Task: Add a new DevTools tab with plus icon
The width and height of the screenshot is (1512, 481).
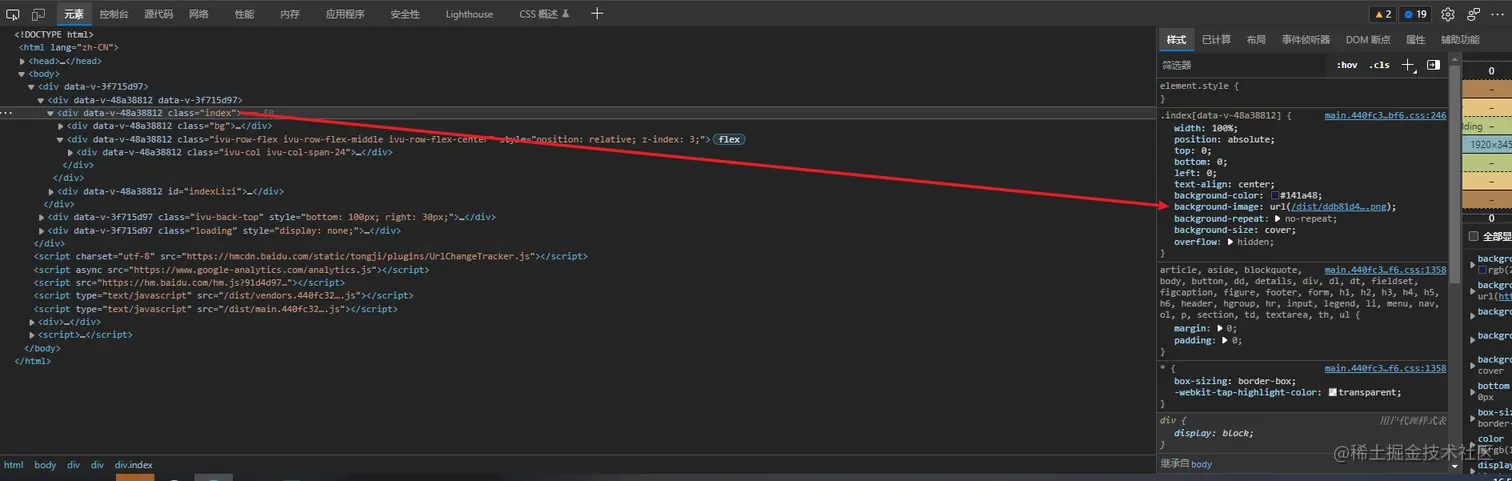Action: 597,14
